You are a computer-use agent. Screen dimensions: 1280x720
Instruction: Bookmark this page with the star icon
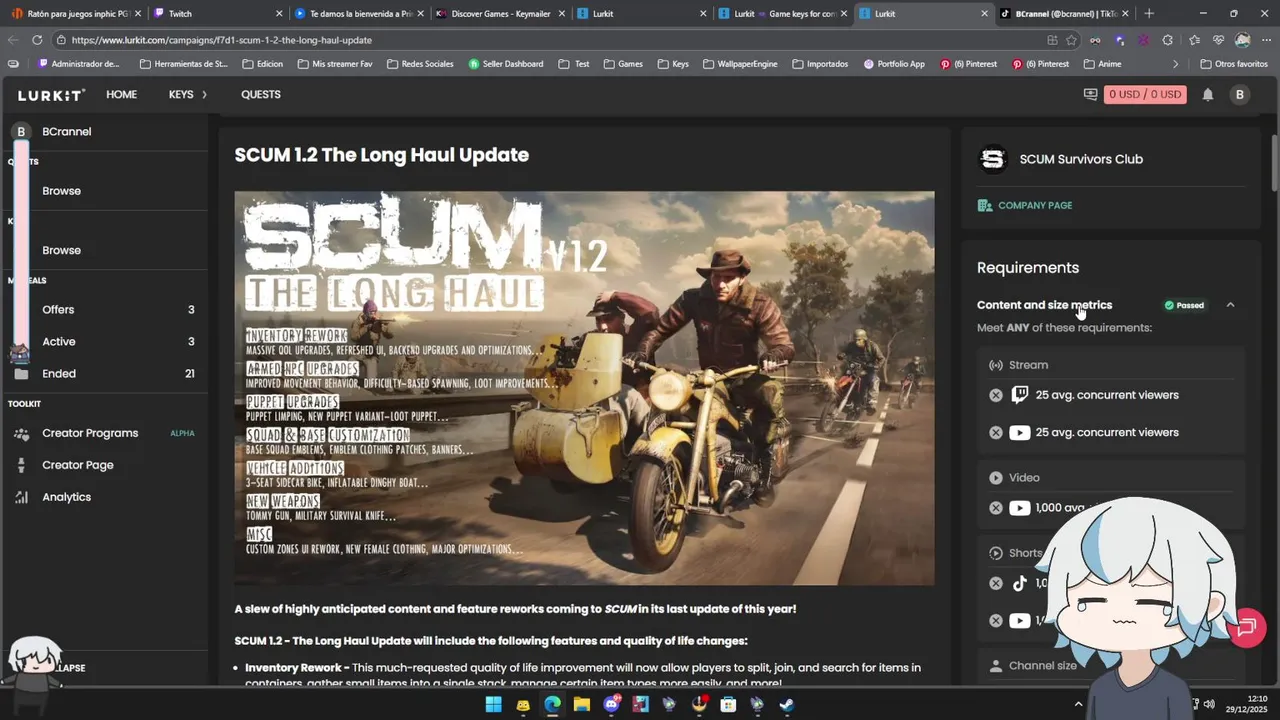click(x=1071, y=40)
